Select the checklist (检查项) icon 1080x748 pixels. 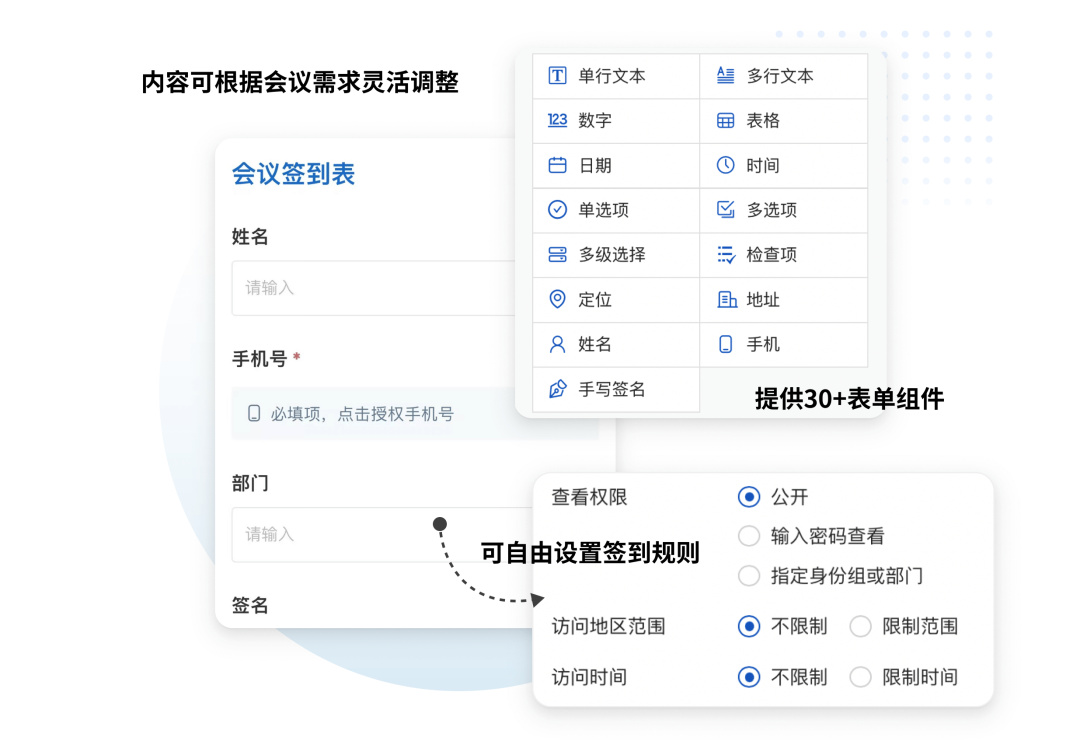tap(726, 255)
